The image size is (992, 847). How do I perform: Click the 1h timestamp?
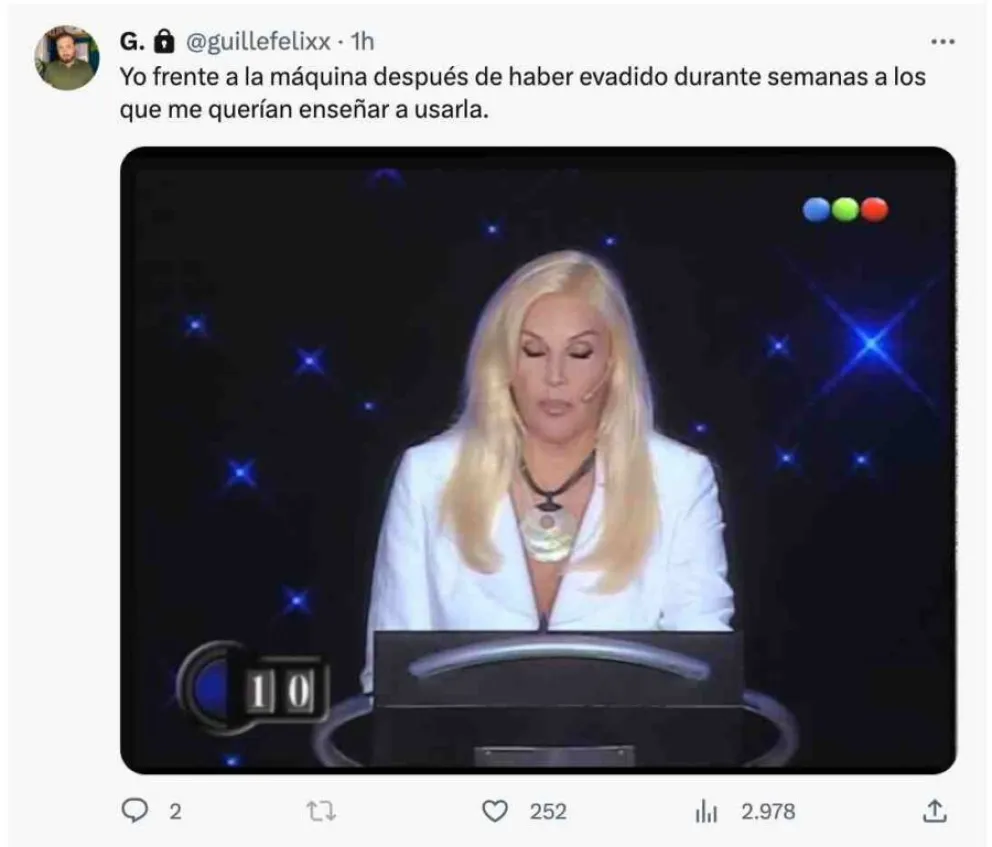coord(363,42)
